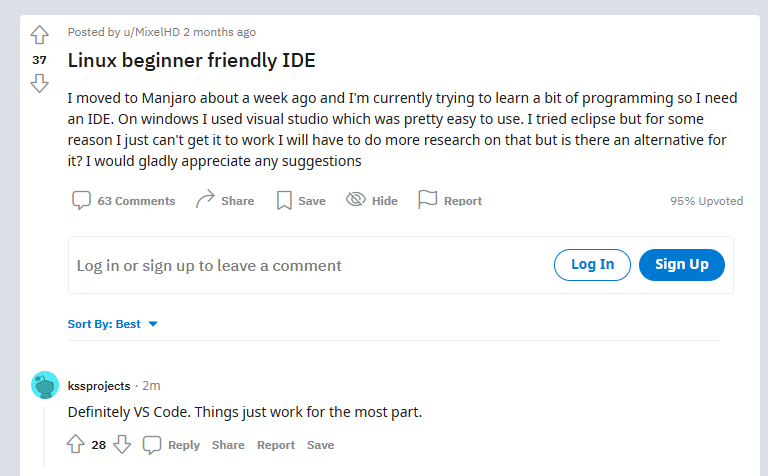The height and width of the screenshot is (476, 768).
Task: Downvote the post by u/MixelHD
Action: pos(40,83)
